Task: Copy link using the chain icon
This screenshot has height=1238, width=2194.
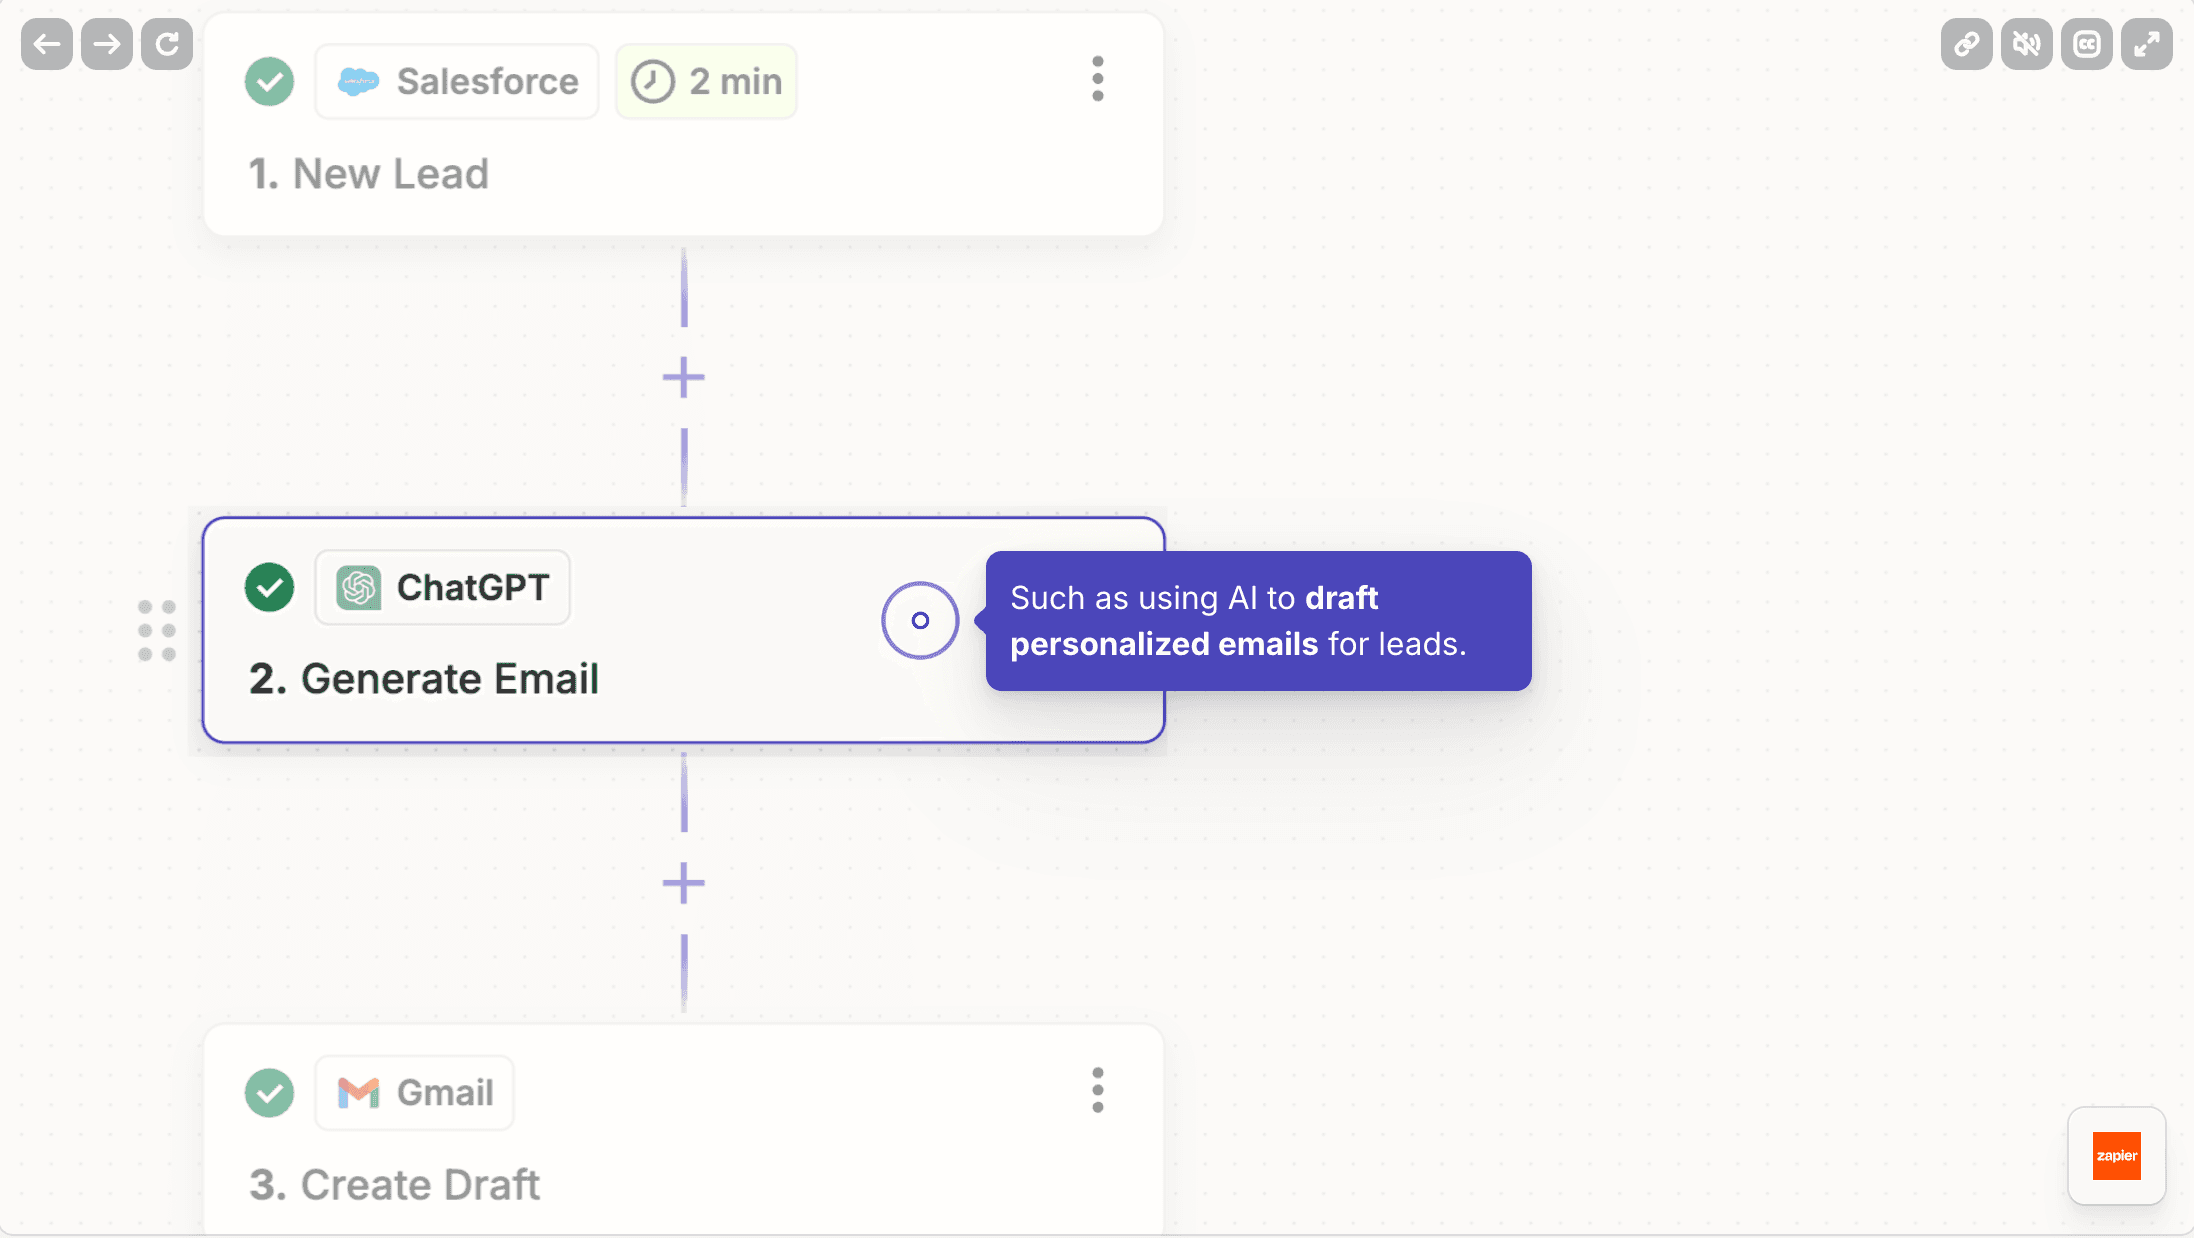Action: 1966,44
